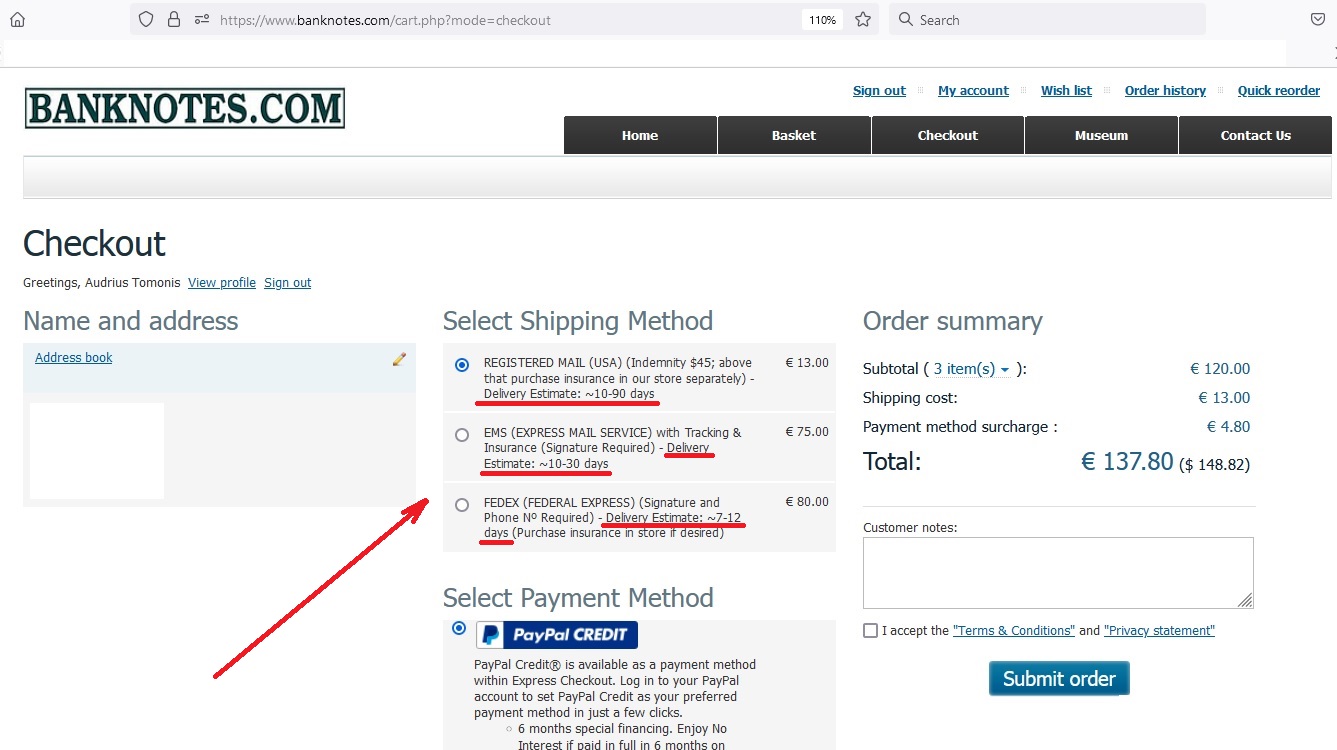Open the Wish list link
The height and width of the screenshot is (750, 1337).
tap(1066, 90)
